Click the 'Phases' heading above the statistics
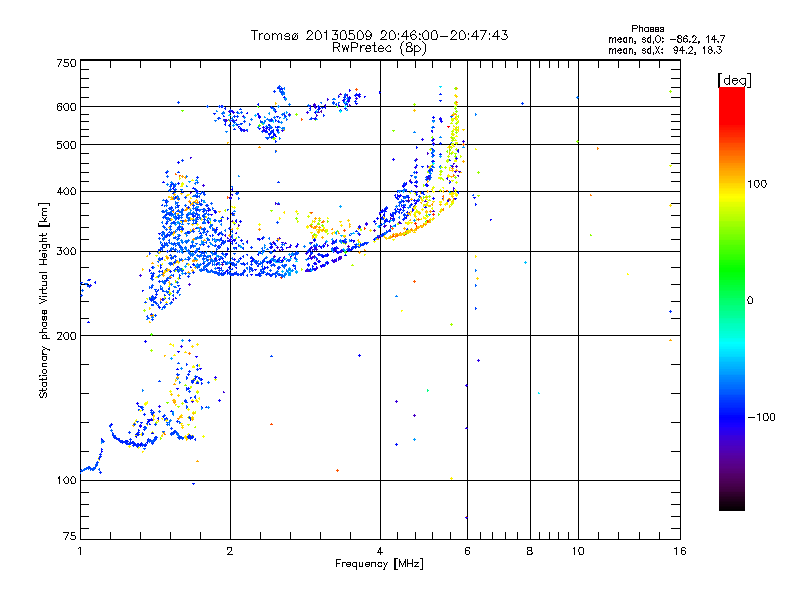 (x=647, y=29)
